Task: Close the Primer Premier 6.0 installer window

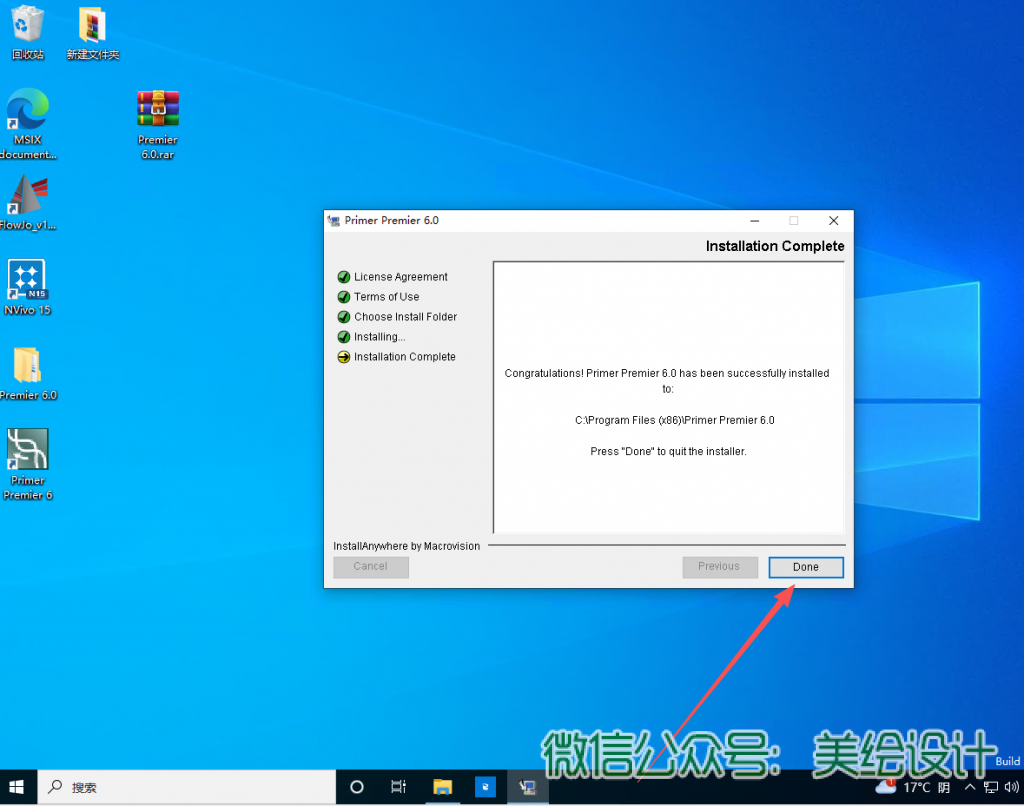Action: (x=833, y=220)
